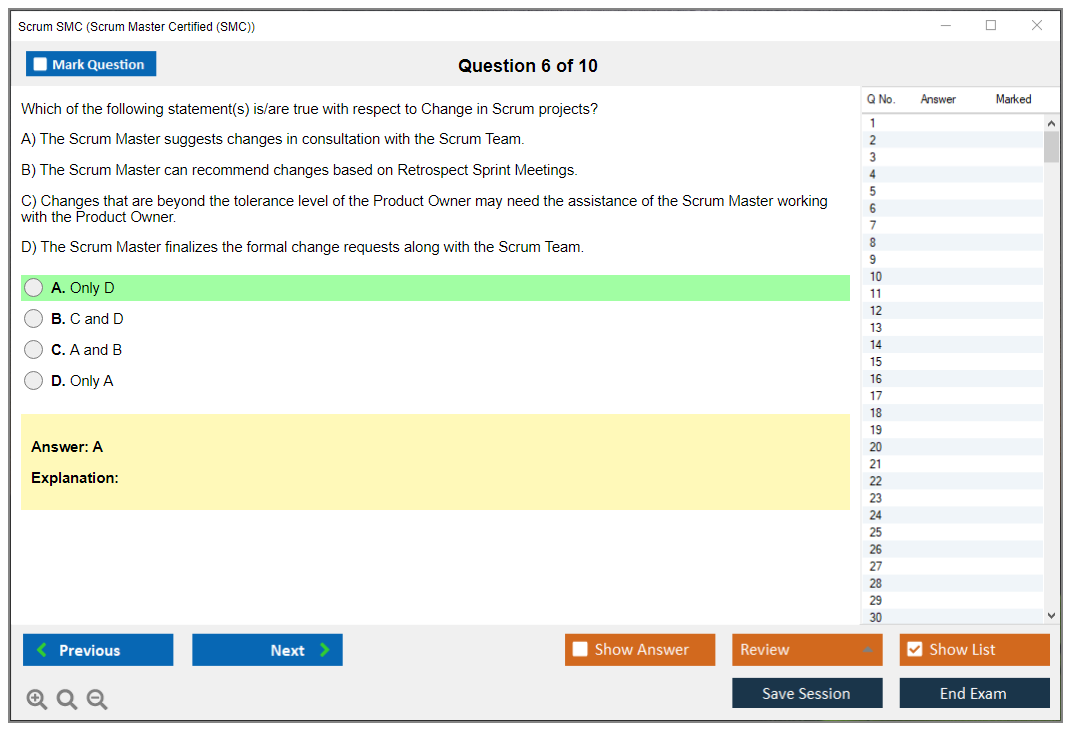Click the End Exam button

974,693
